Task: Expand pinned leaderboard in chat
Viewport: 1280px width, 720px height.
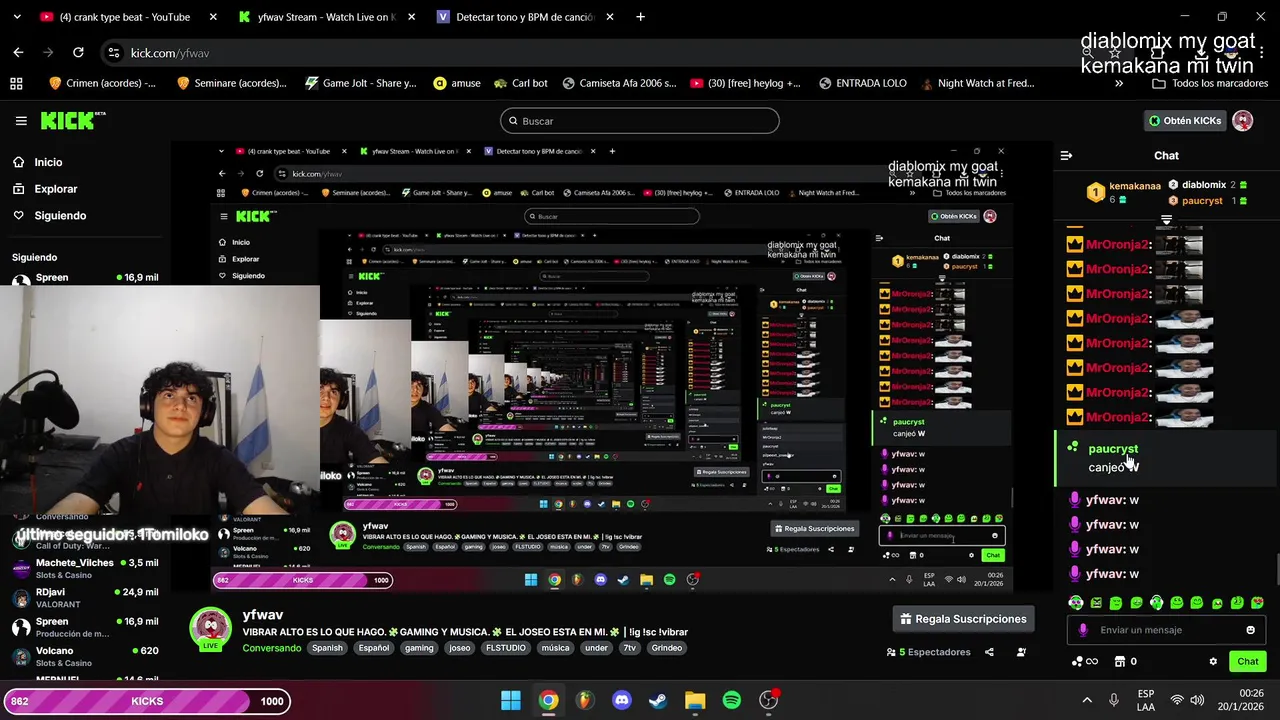Action: point(1166,219)
